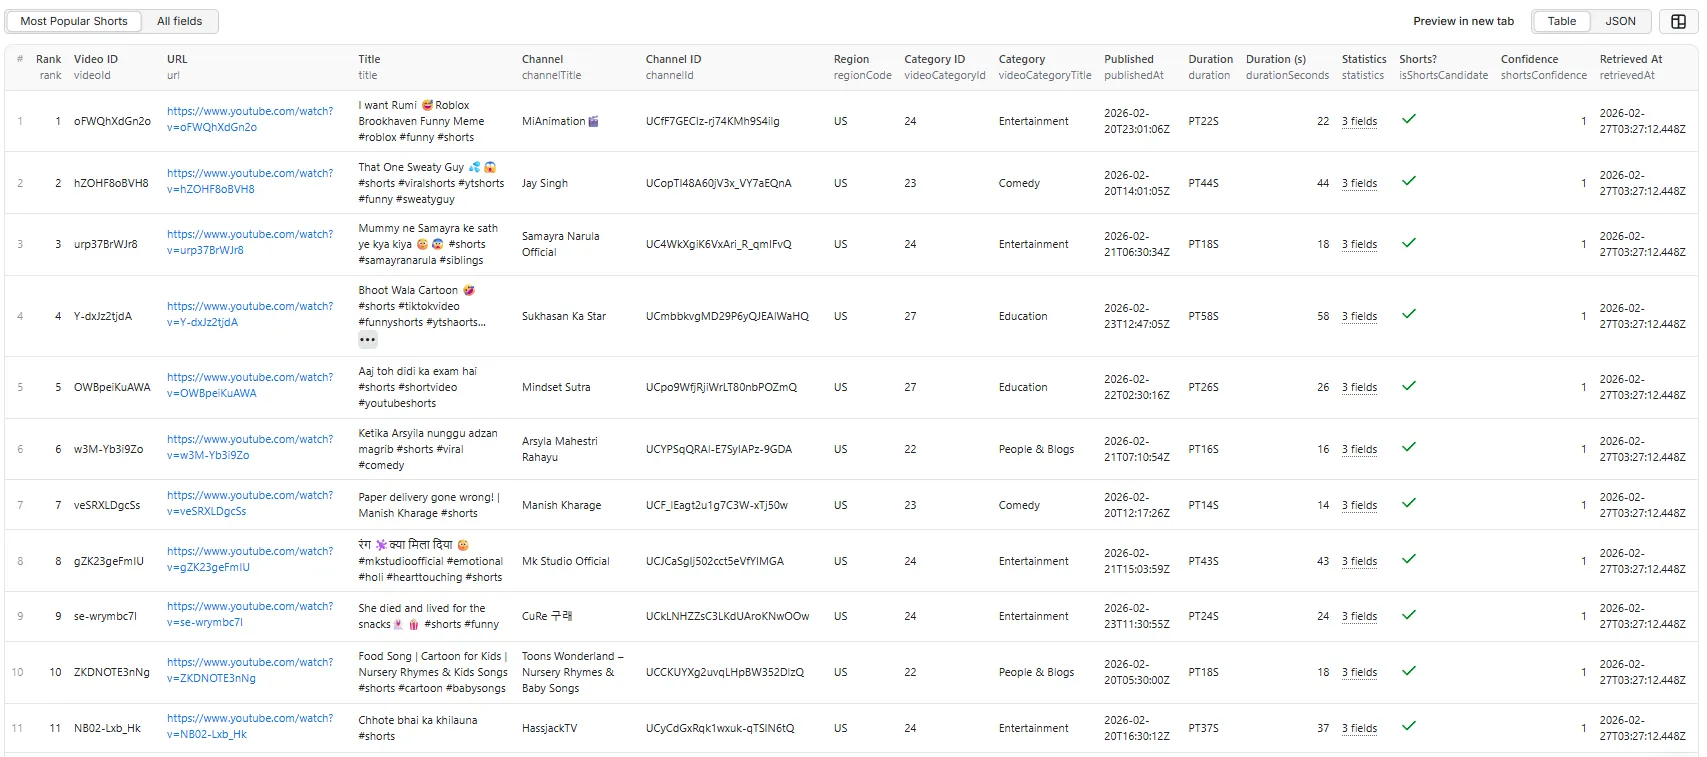Click Shorts checkmark in Mindset Sutra row

point(1408,386)
